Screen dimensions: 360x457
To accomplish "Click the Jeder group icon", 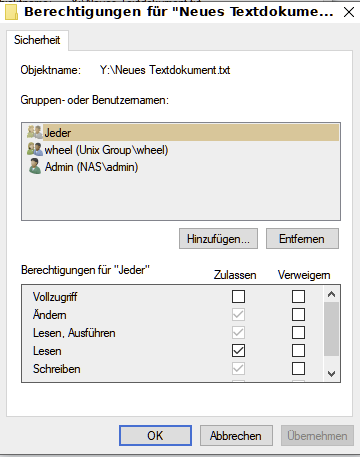I will (x=35, y=132).
